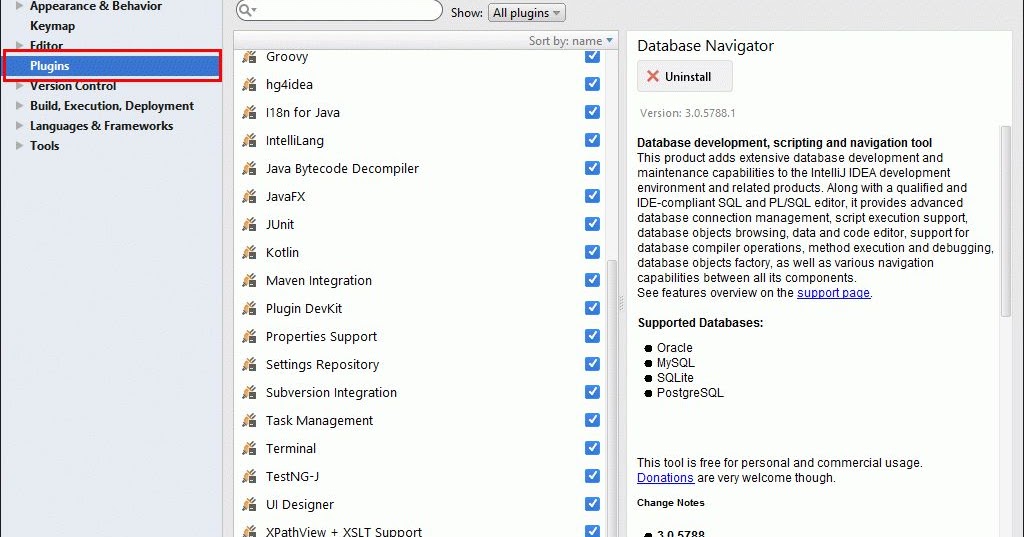Uncheck the Terminal plugin checkbox
Screen dimensions: 1024x537
[x=592, y=448]
